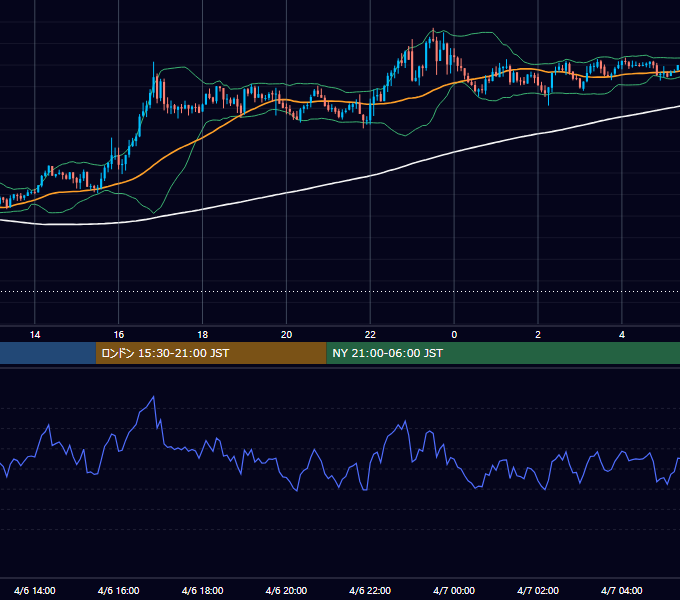Image resolution: width=680 pixels, height=600 pixels.
Task: Click the 16 hour label on price chart axis
Action: point(118,335)
